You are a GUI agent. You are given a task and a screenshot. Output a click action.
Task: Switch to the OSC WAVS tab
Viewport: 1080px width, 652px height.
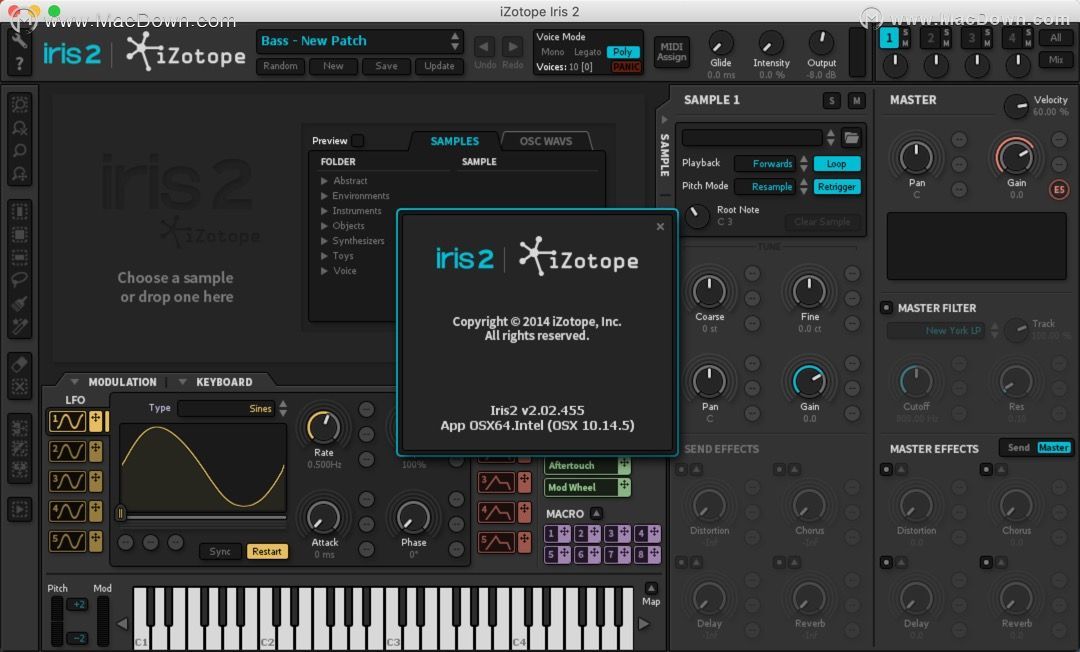[x=546, y=141]
